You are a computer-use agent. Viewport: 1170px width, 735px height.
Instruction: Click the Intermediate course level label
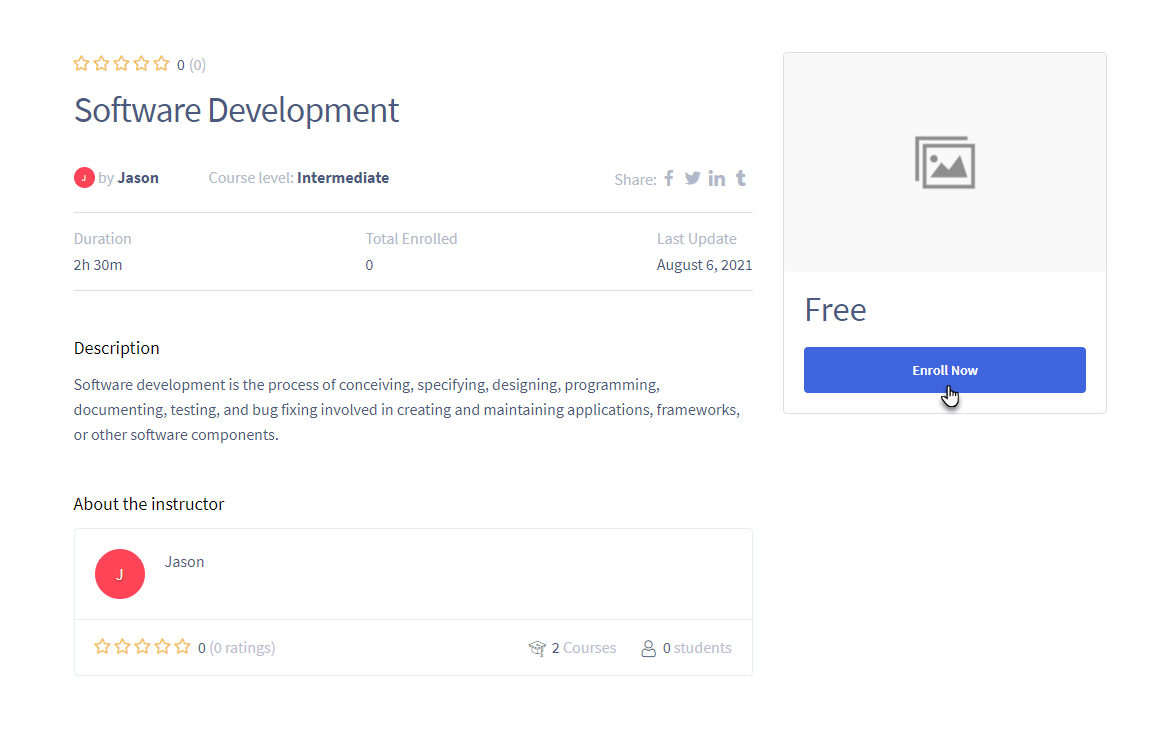pos(343,178)
